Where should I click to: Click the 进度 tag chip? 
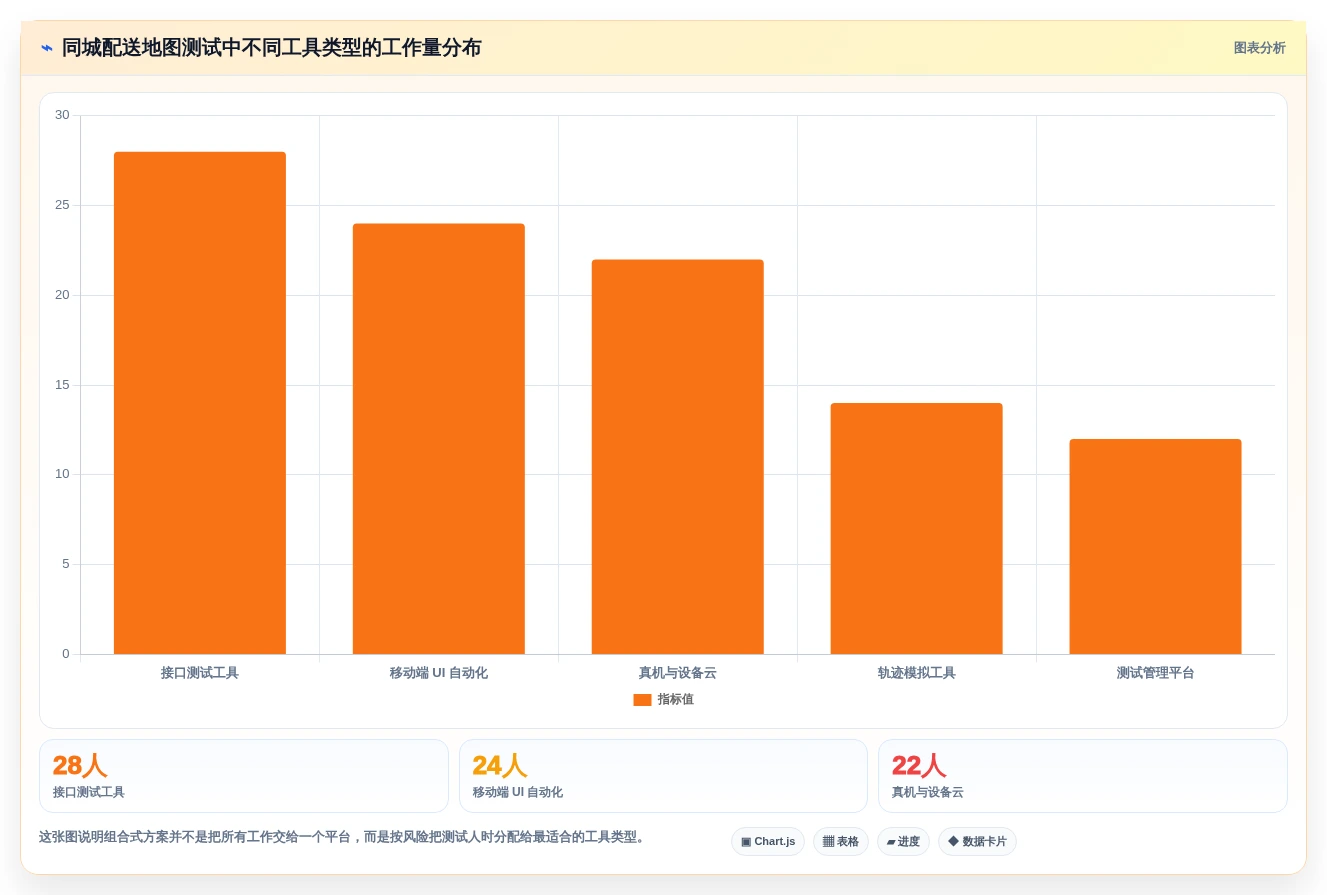click(903, 842)
